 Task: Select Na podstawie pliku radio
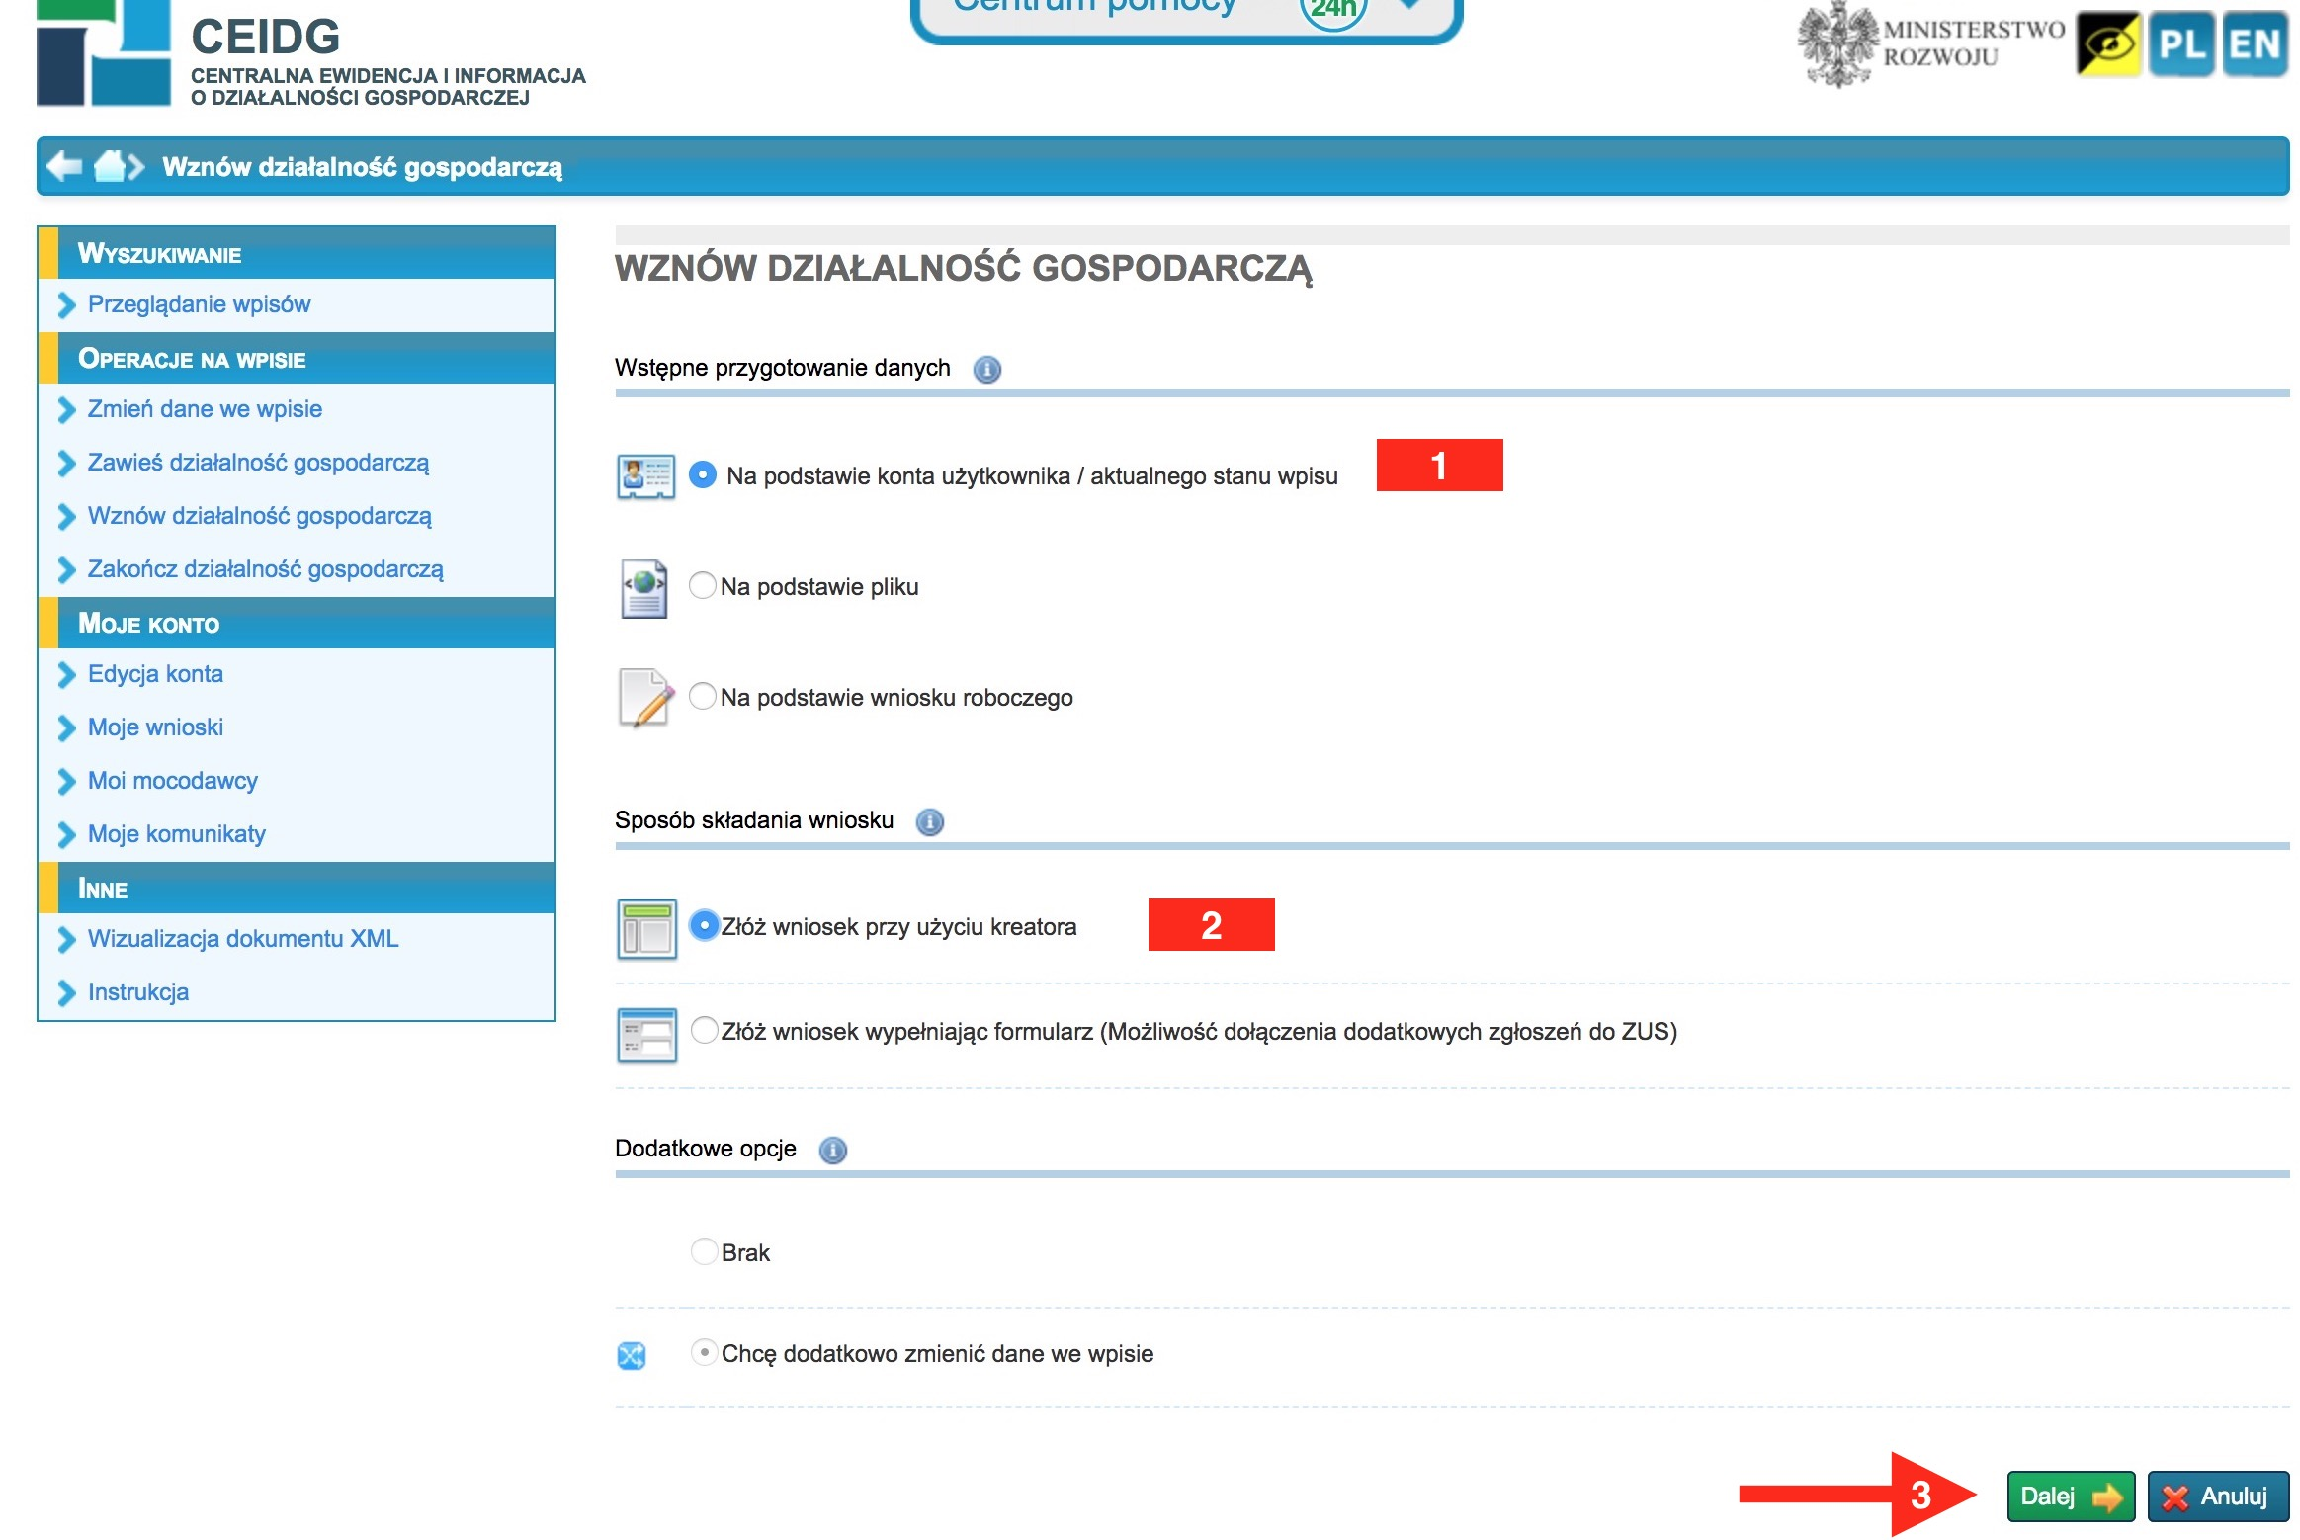pyautogui.click(x=703, y=585)
